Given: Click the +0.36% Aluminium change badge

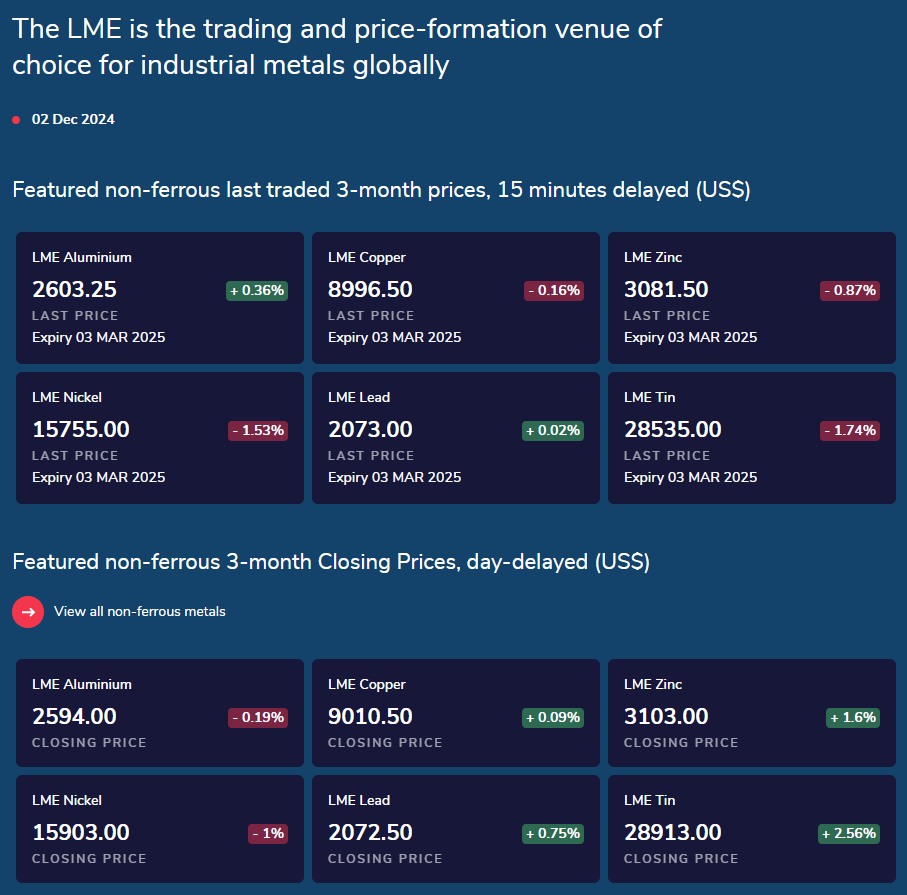Looking at the screenshot, I should coord(257,290).
